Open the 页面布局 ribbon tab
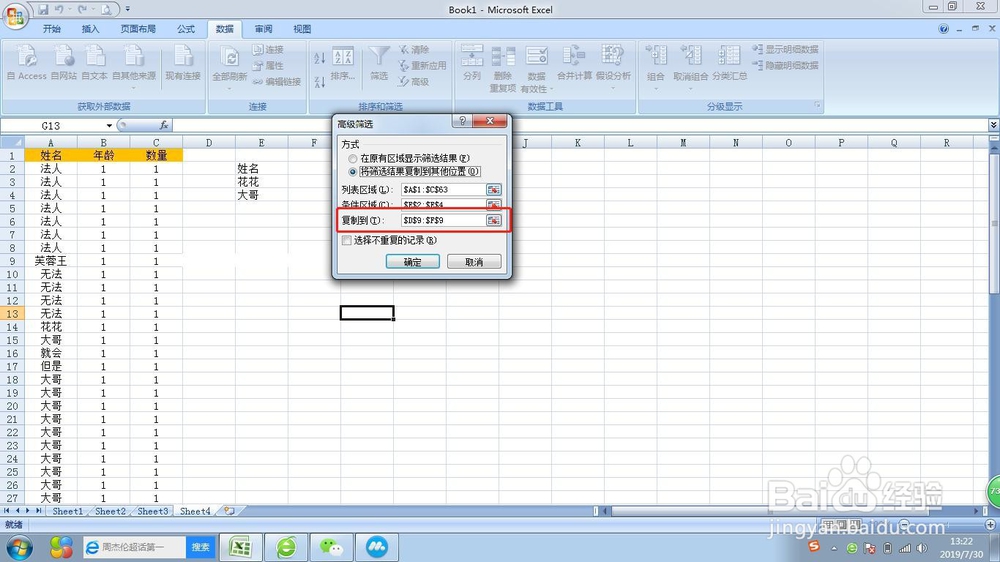Screen dimensions: 1000x562 pos(138,29)
